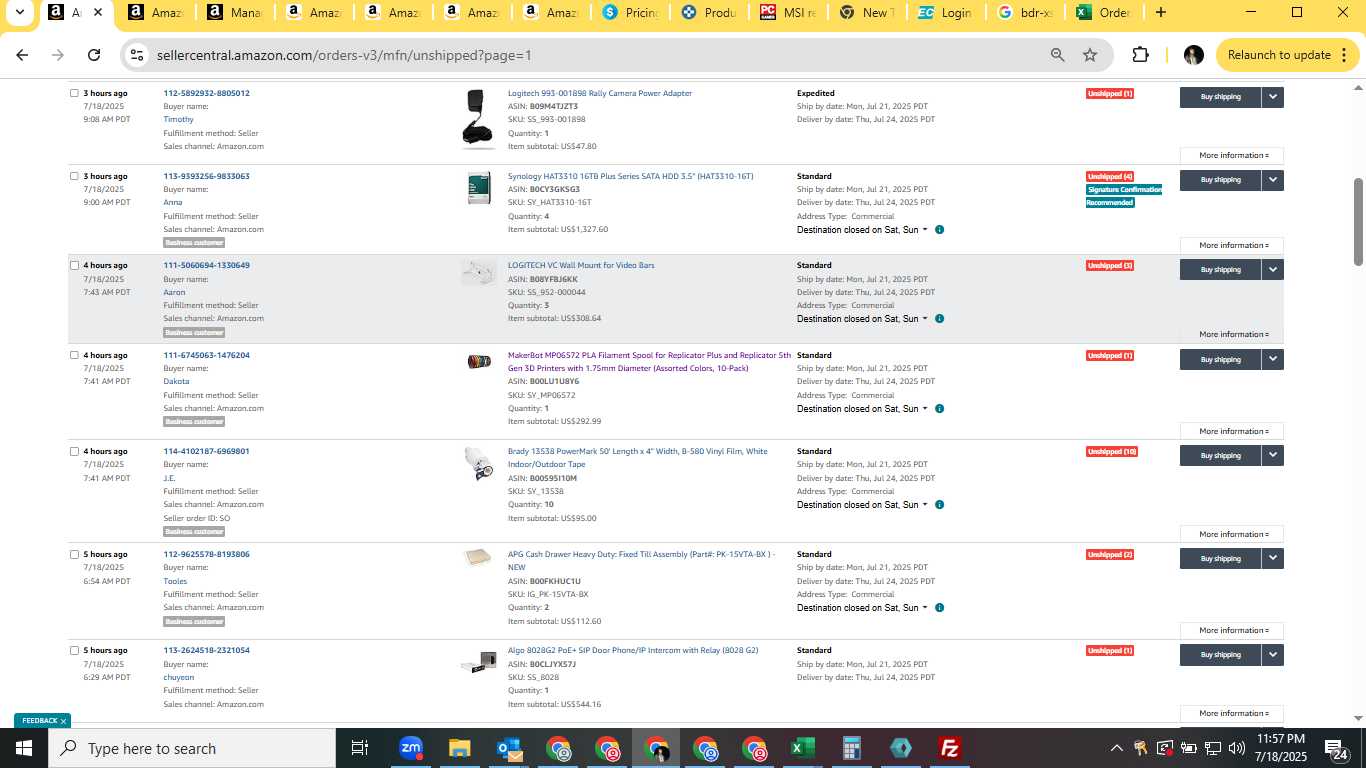
Task: Click the page vertical scrollbar thumb
Action: [1358, 222]
